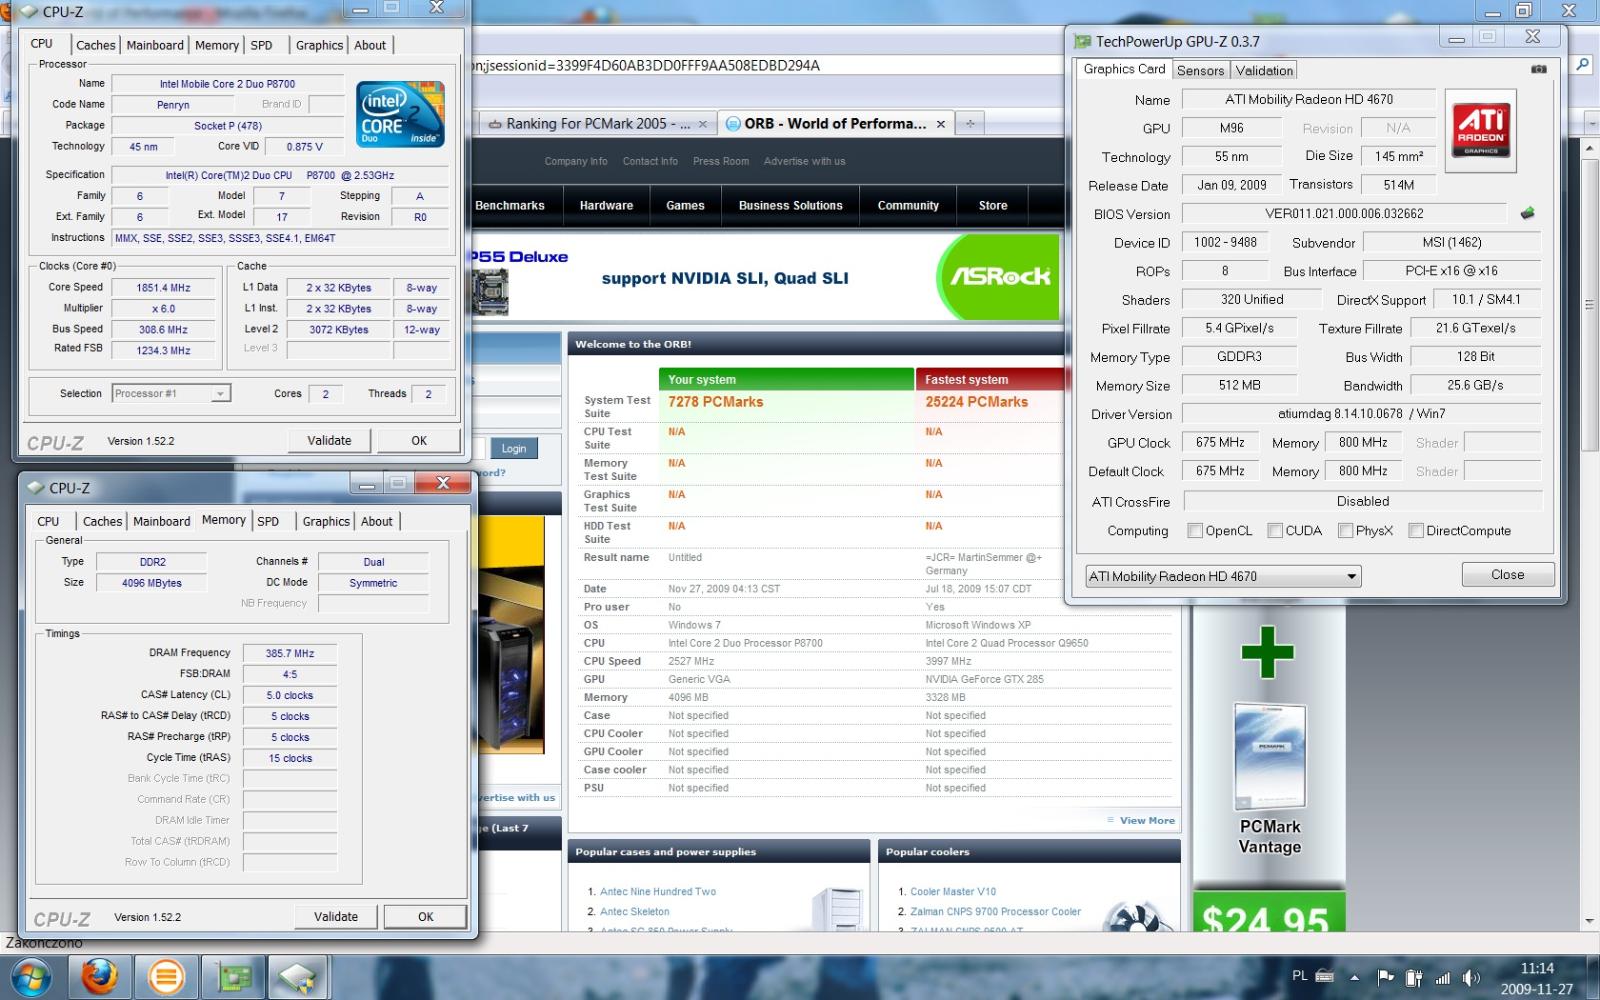Open the Processor #1 selection dropdown
This screenshot has height=1000, width=1600.
click(171, 393)
